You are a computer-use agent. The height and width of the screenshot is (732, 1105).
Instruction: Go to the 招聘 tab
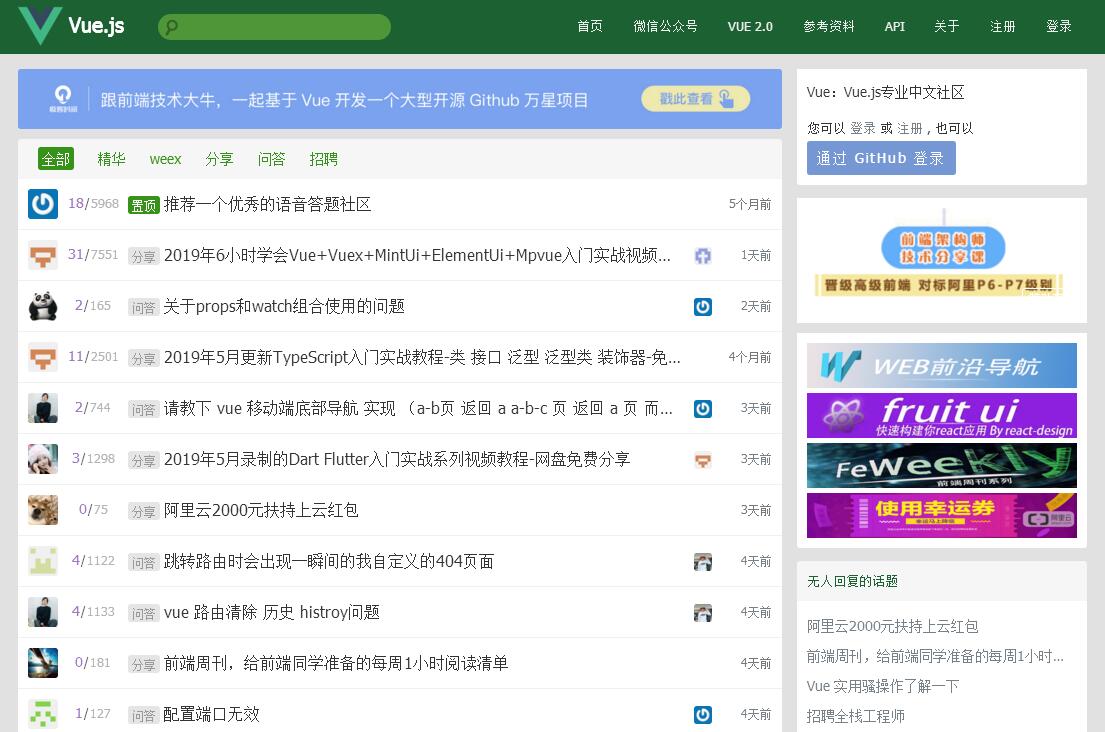point(323,159)
